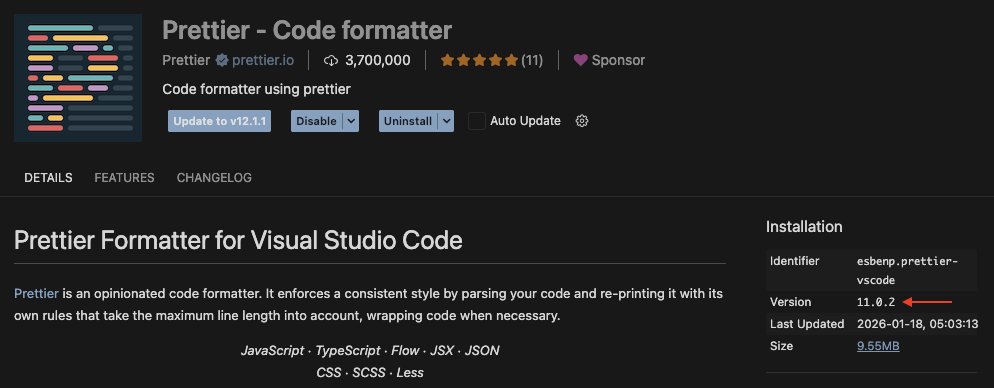Open the Sponsor link
The height and width of the screenshot is (388, 994).
click(618, 60)
